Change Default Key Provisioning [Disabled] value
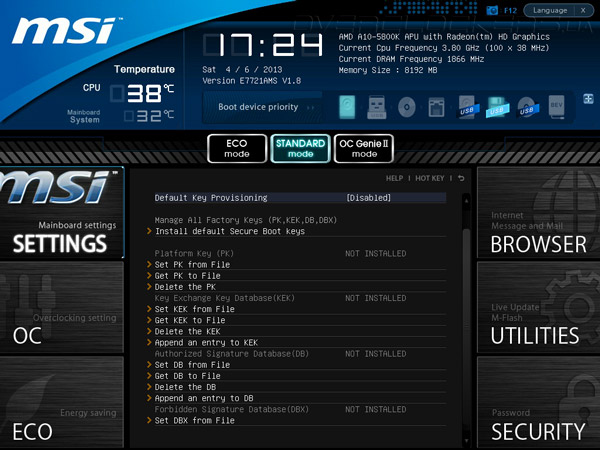The width and height of the screenshot is (600, 450). click(x=368, y=198)
